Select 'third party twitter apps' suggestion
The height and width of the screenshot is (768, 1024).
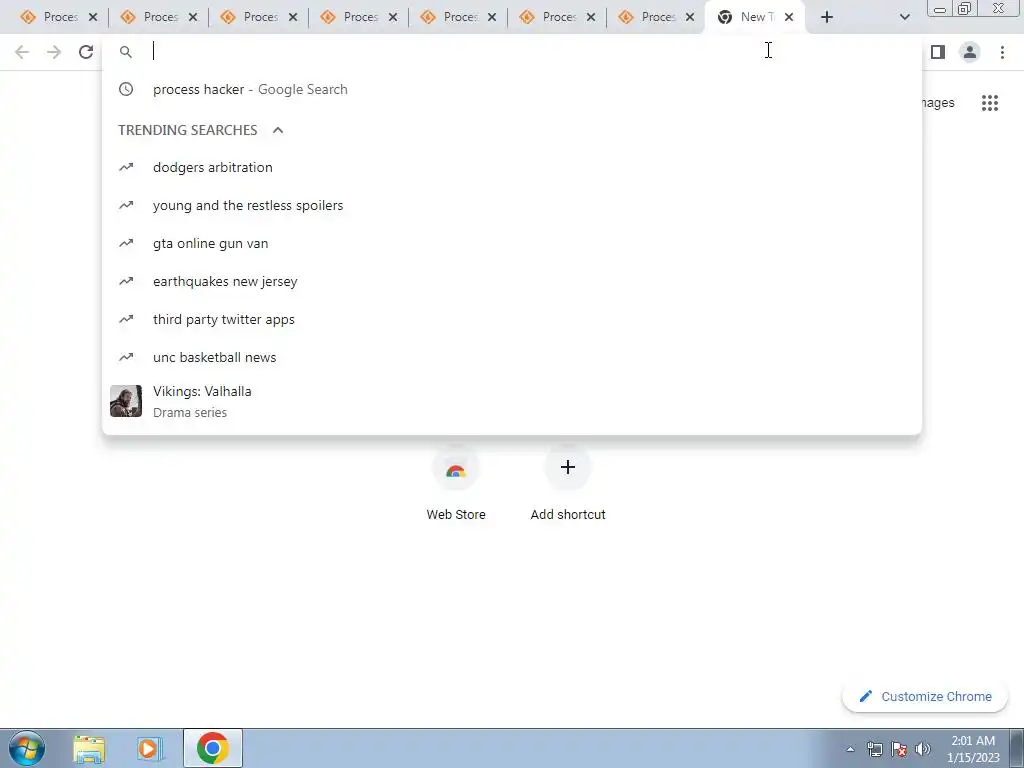[x=512, y=319]
